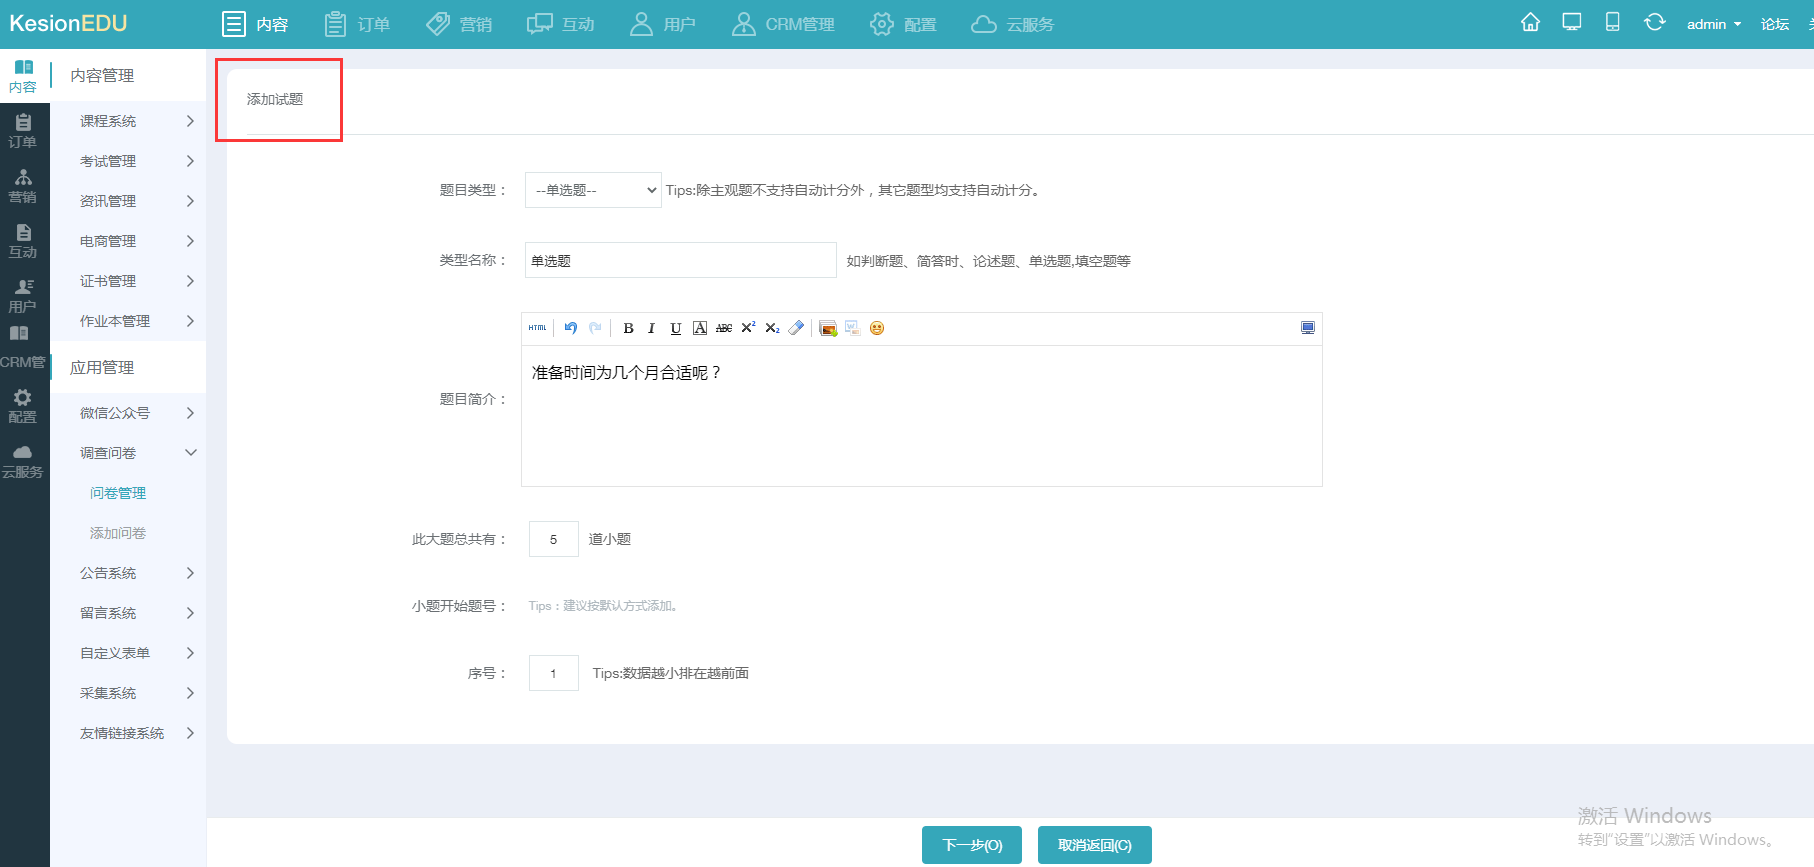Screen dimensions: 1814x867
Task: Click the 下一步(O) button
Action: pyautogui.click(x=971, y=845)
